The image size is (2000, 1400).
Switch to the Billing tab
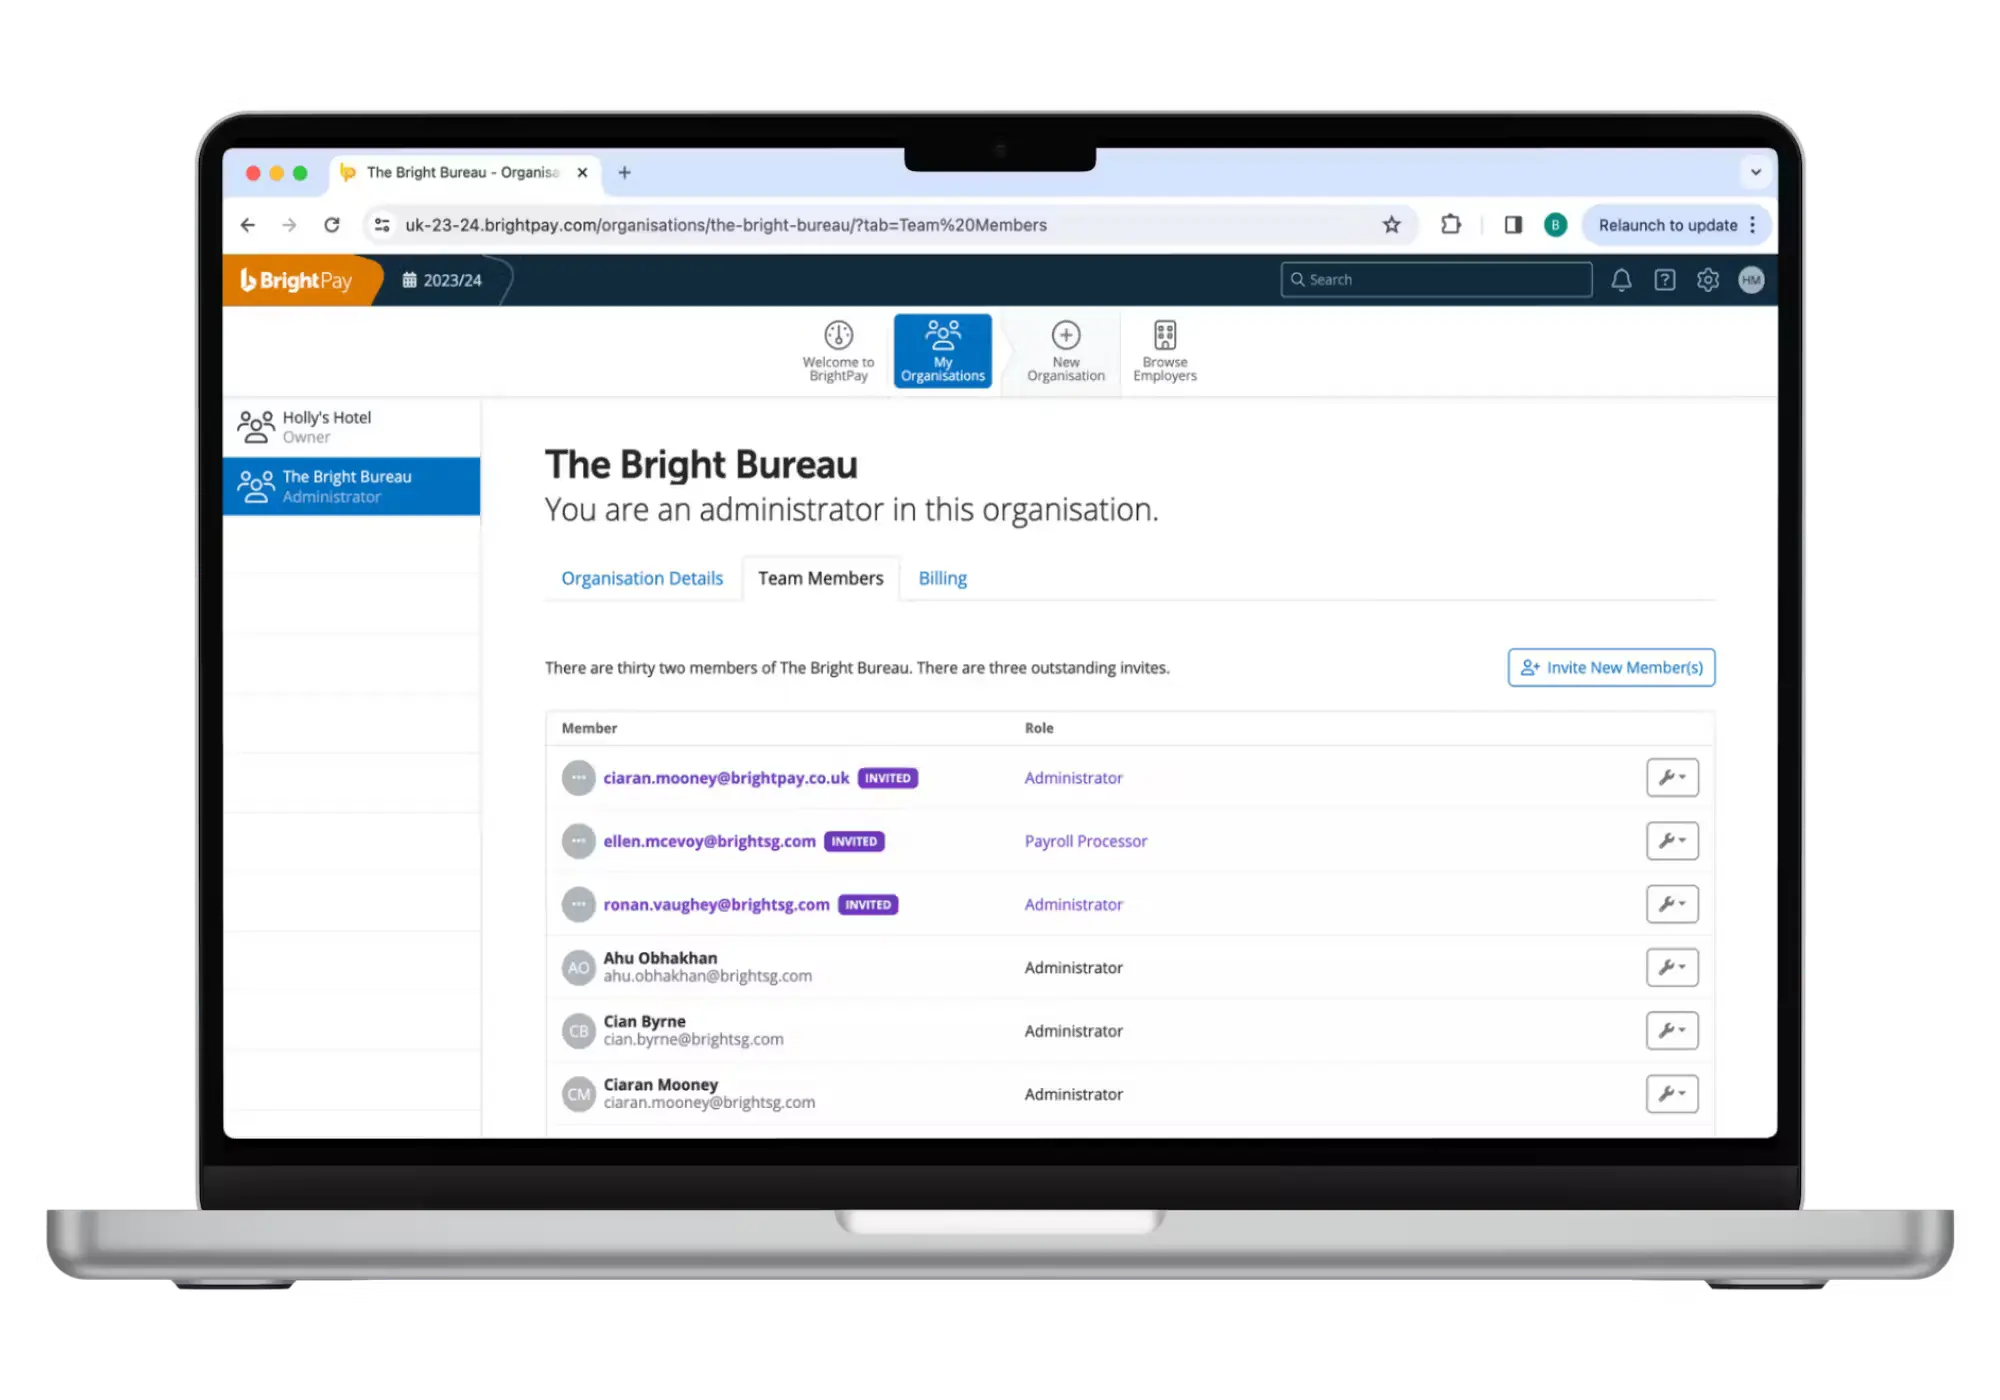(942, 579)
